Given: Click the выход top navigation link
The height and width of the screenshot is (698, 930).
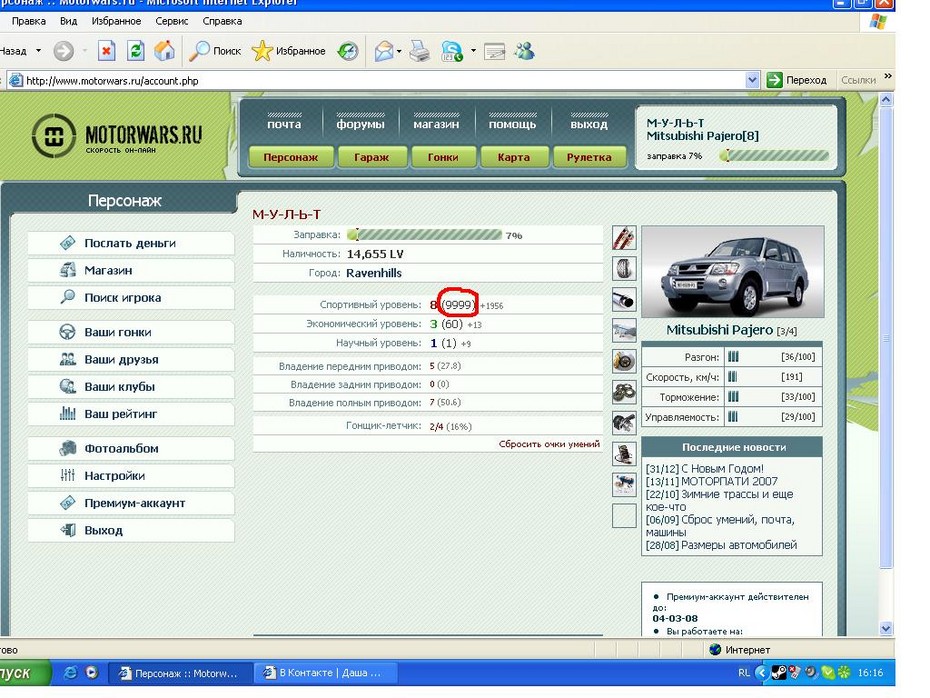Looking at the screenshot, I should (589, 124).
